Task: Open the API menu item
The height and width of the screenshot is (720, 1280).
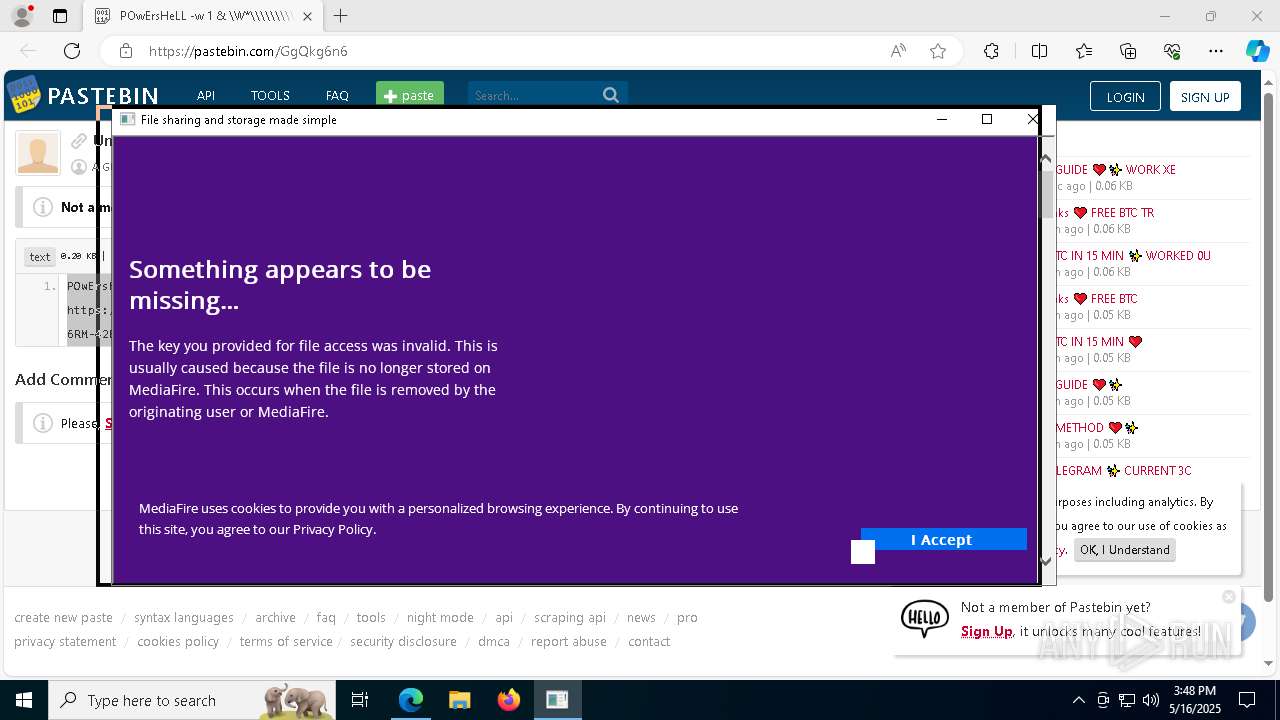Action: coord(206,96)
